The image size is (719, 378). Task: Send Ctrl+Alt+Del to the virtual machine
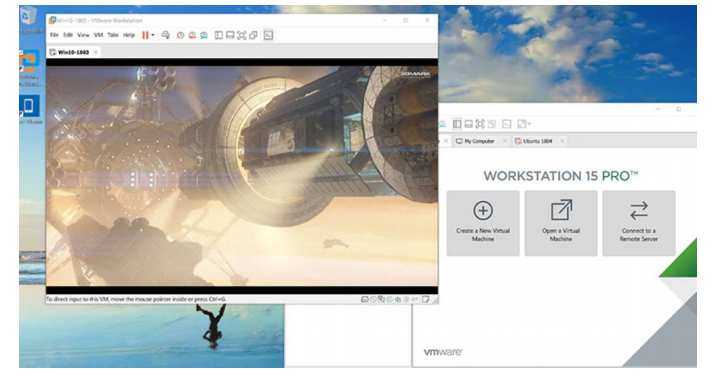click(166, 35)
